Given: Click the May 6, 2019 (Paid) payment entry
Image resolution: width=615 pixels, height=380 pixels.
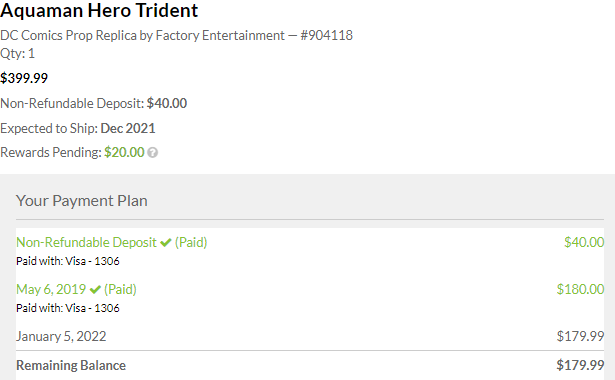Looking at the screenshot, I should [76, 289].
